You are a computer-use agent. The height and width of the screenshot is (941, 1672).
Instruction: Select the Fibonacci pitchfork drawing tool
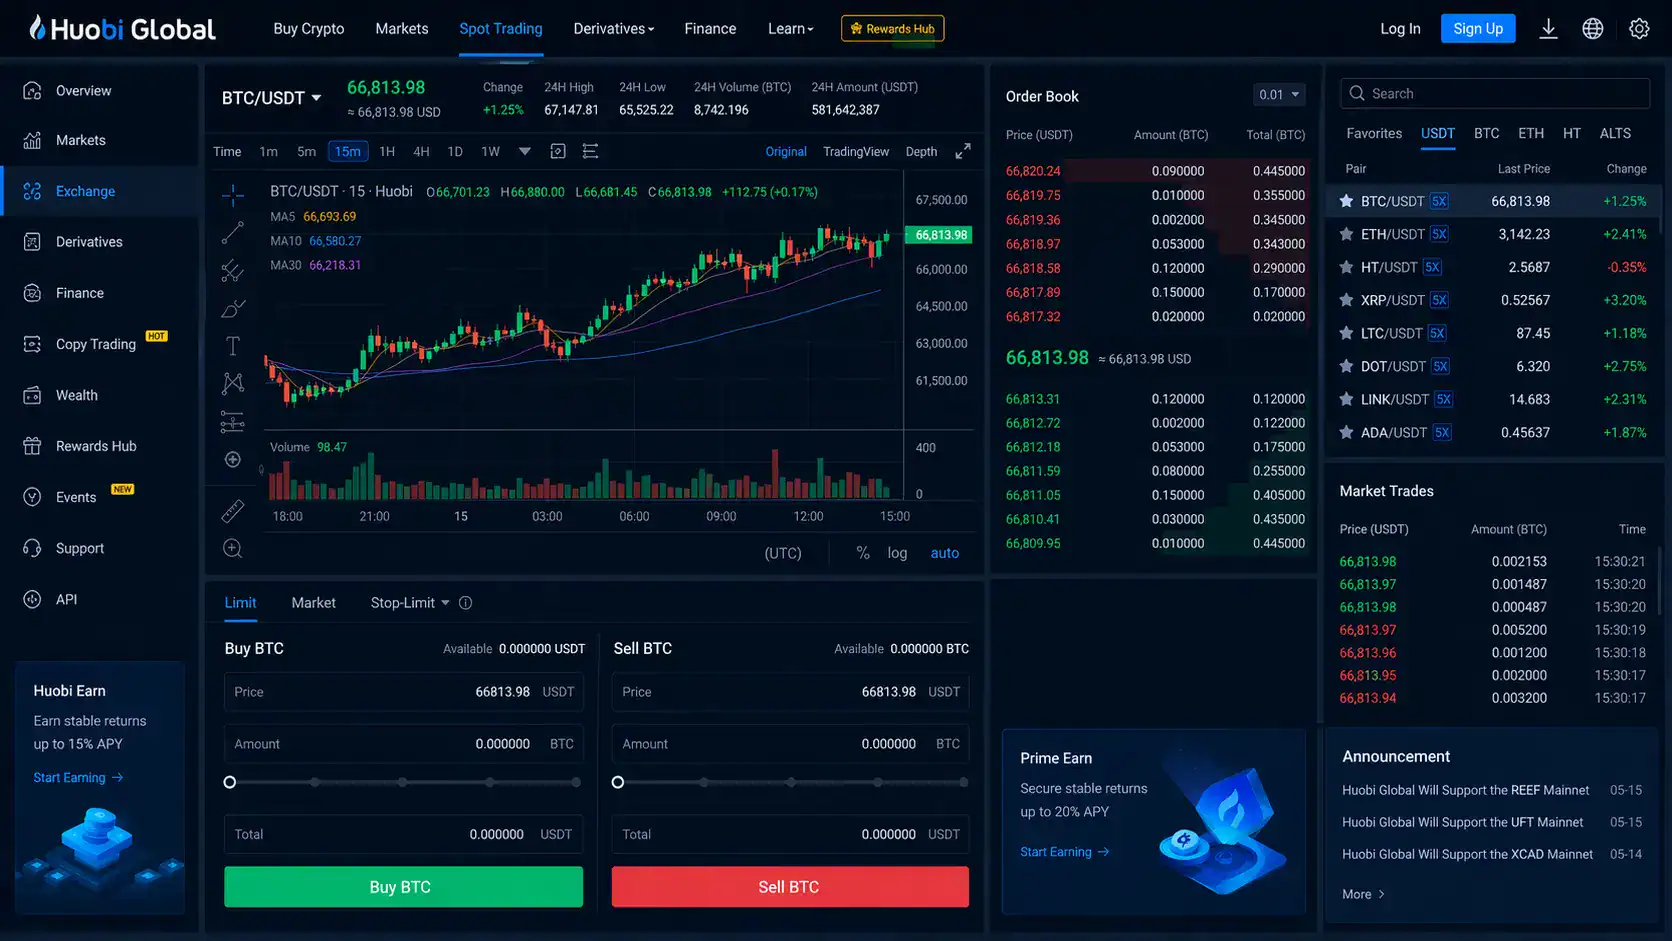coord(232,271)
